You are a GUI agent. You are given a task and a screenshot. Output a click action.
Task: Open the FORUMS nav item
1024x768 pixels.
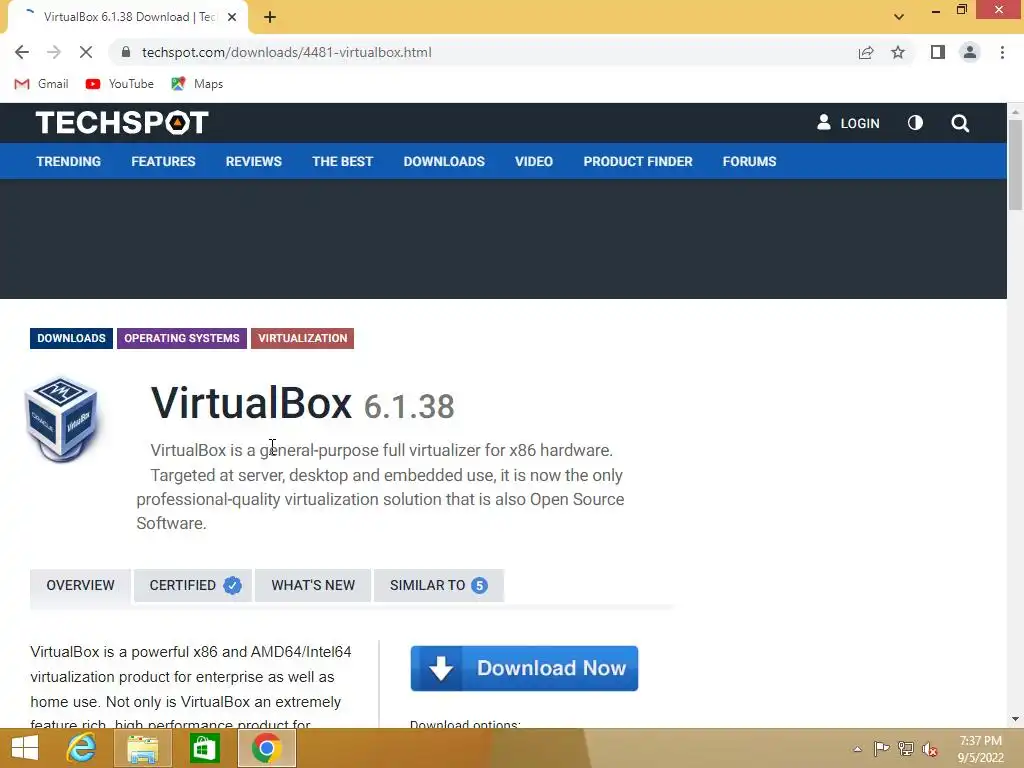pos(749,161)
